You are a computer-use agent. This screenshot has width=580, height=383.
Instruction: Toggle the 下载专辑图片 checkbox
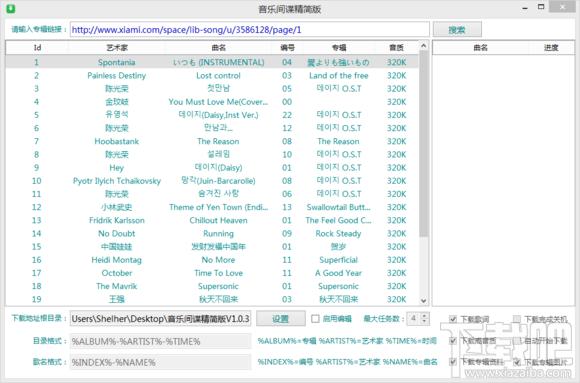click(x=517, y=362)
